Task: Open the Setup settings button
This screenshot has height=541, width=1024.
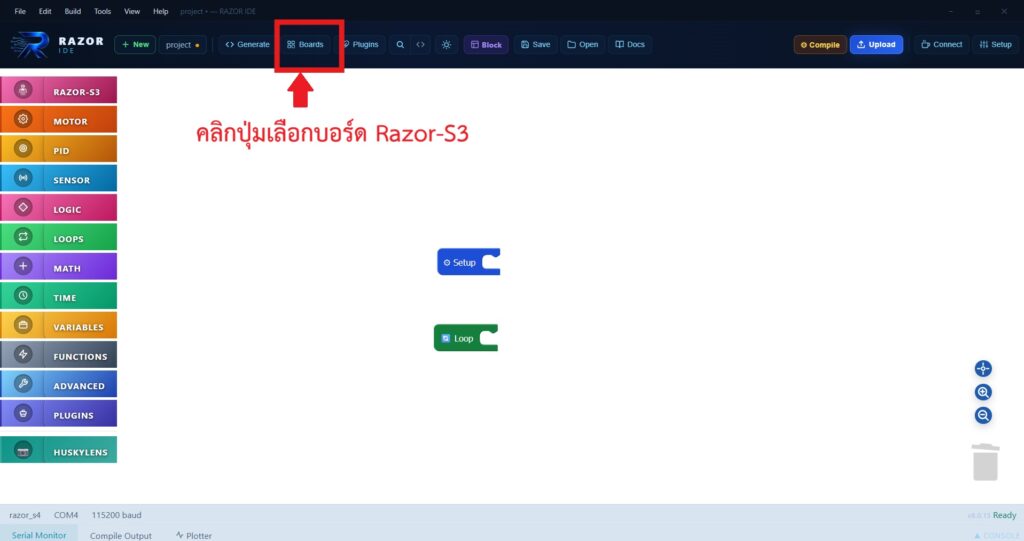Action: [996, 44]
